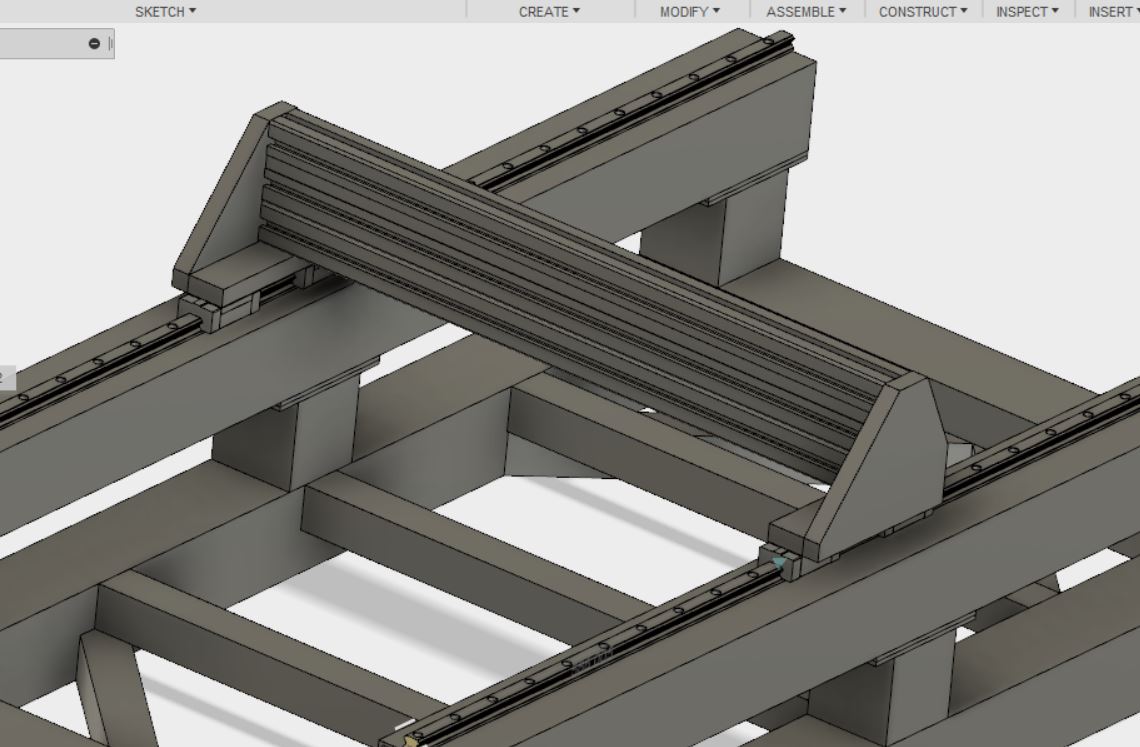The image size is (1140, 747).
Task: Select the support post under left rail beam
Action: pyautogui.click(x=290, y=440)
